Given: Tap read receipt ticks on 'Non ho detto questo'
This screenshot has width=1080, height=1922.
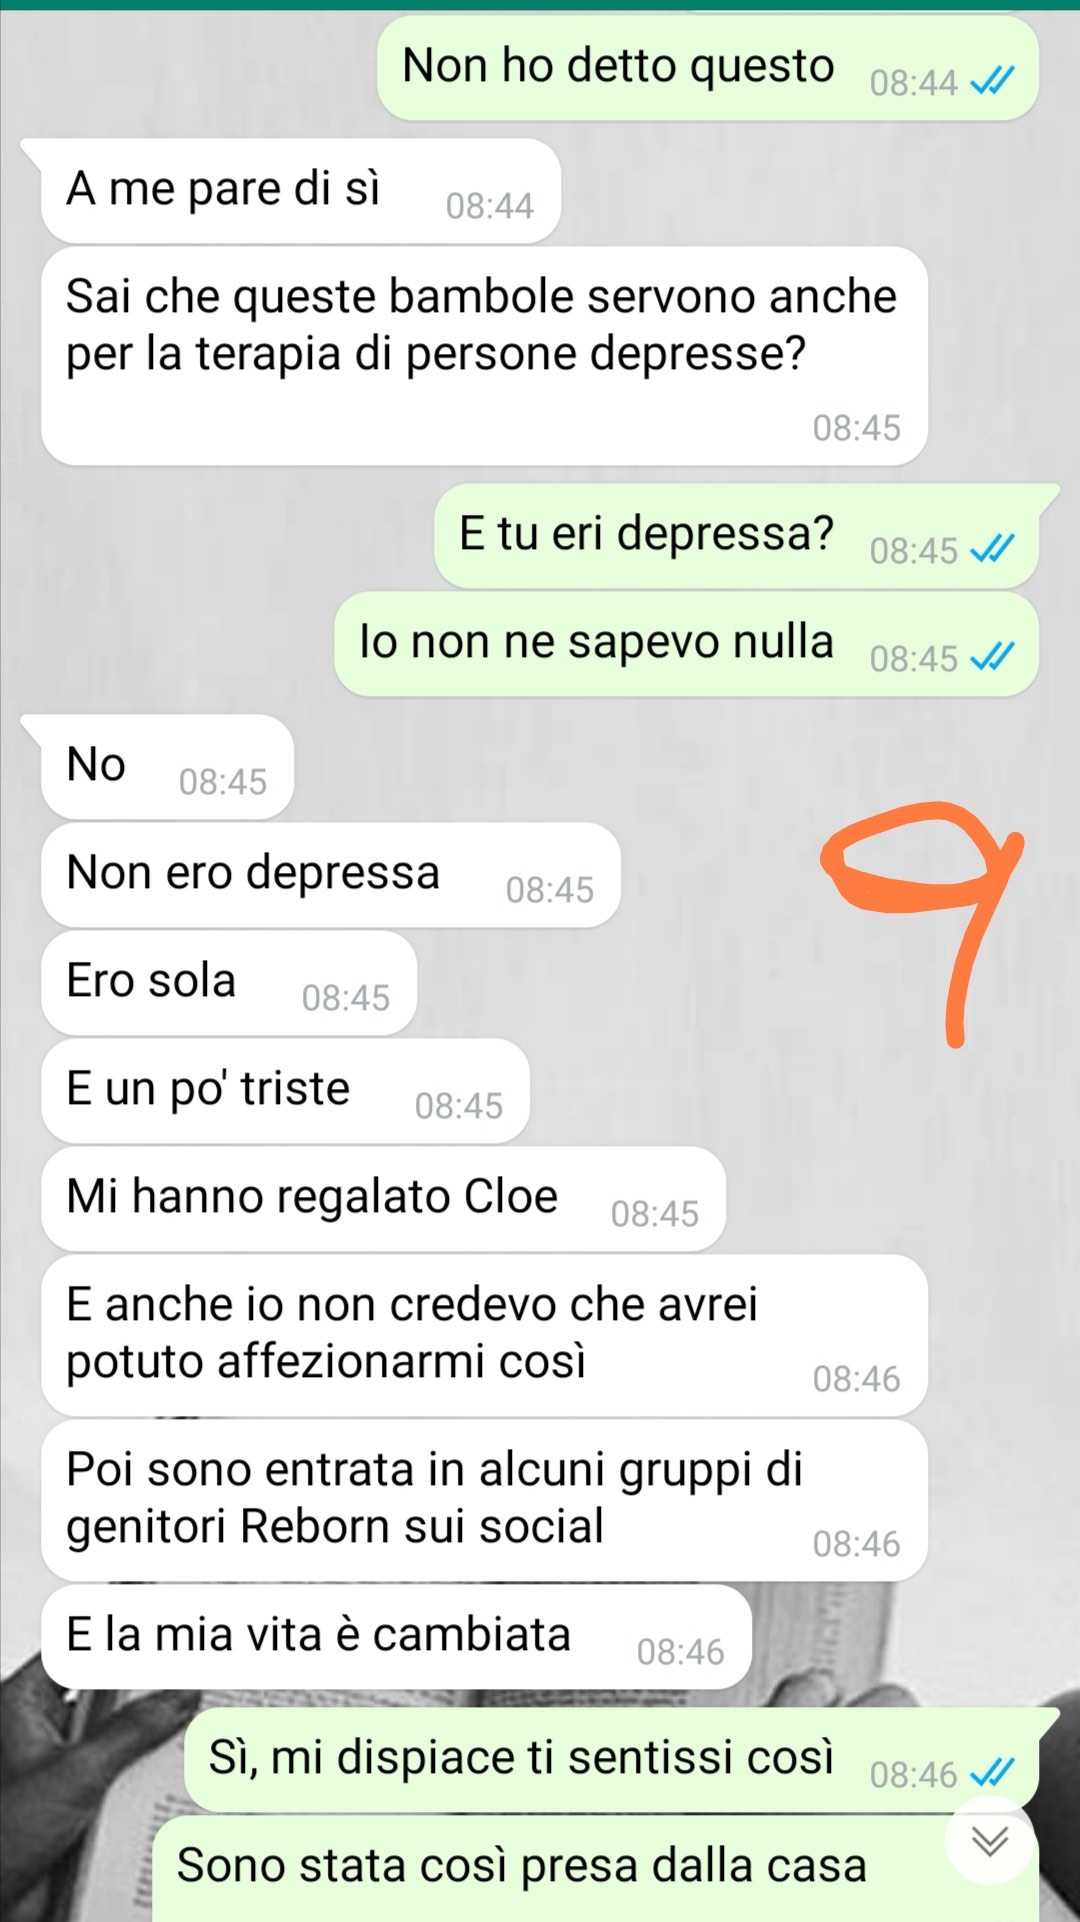Looking at the screenshot, I should 993,81.
